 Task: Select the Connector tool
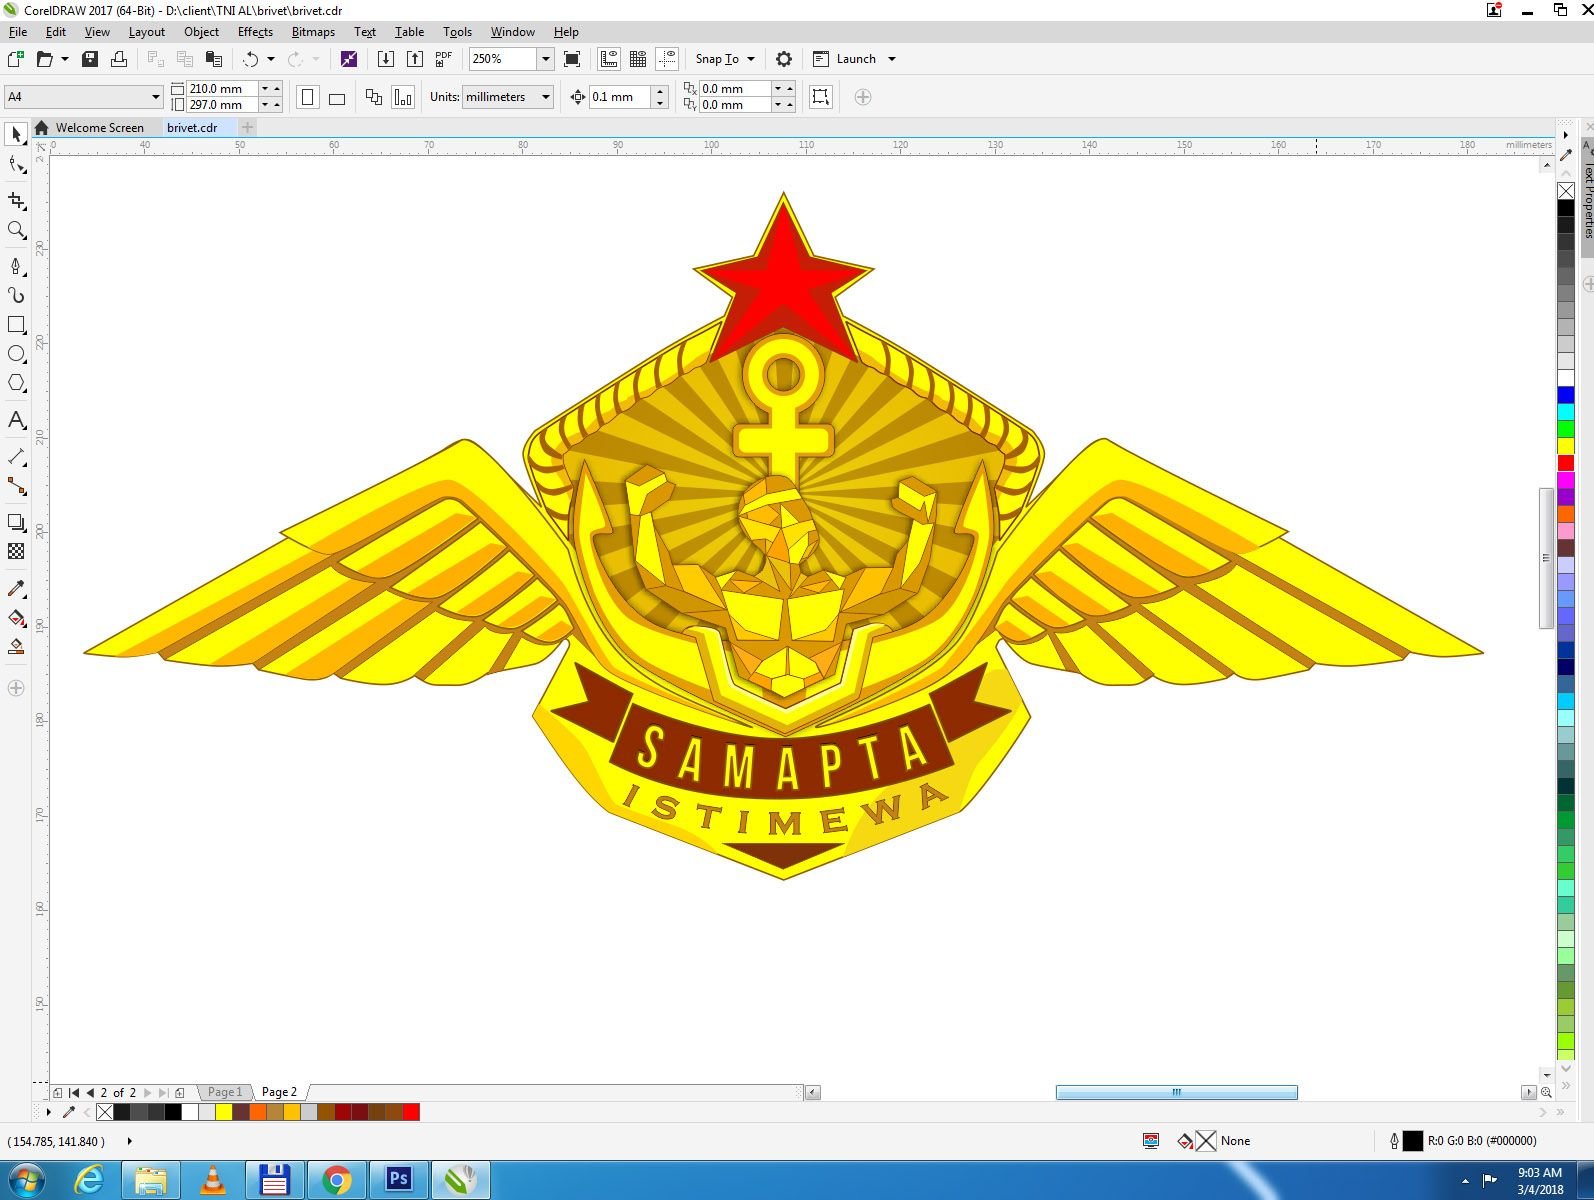(x=16, y=486)
